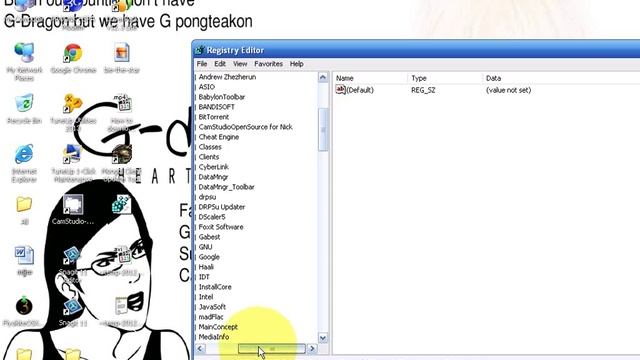Open the Recycle Bin desktop icon

tap(24, 109)
